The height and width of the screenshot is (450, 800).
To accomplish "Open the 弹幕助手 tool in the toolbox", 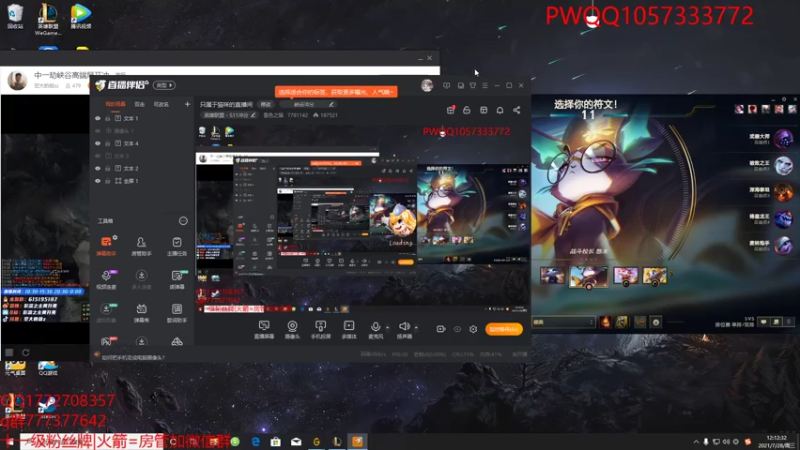I will (106, 245).
